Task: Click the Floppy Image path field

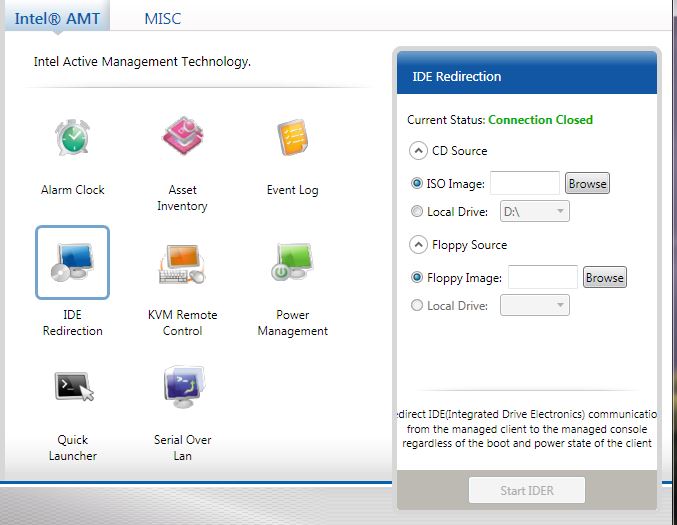Action: click(543, 277)
